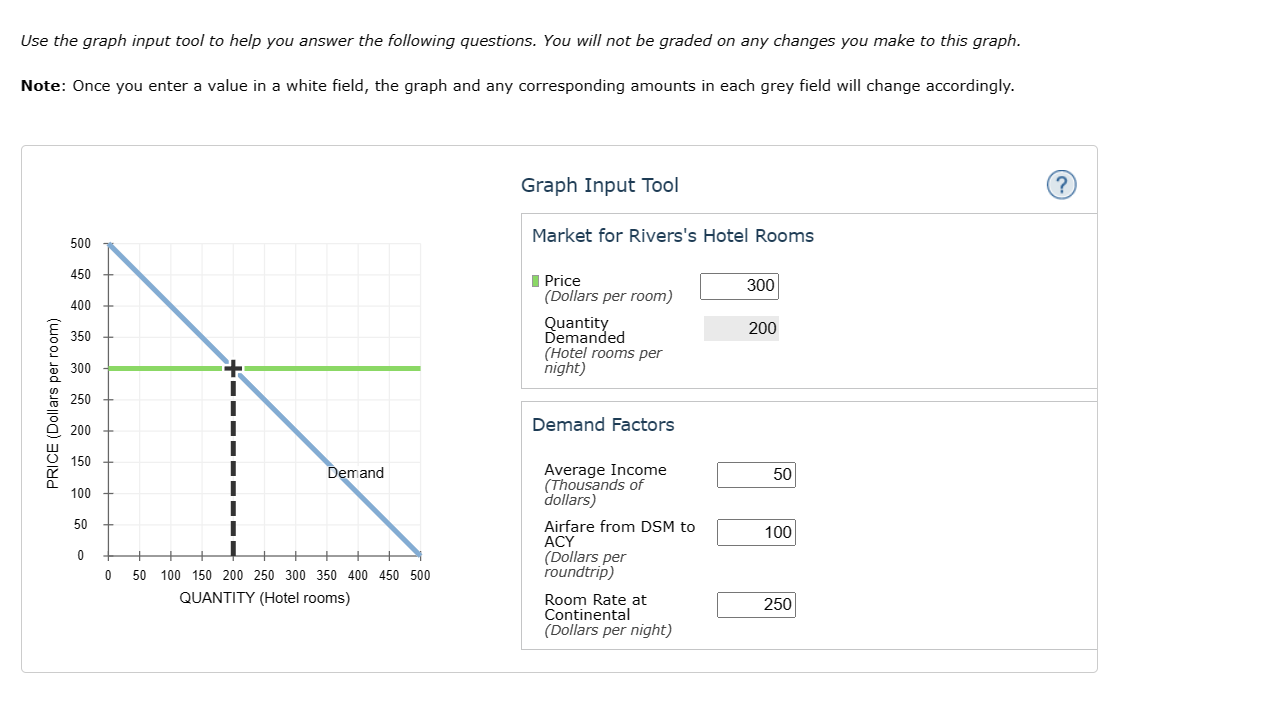Click the Graph Input Tool title
Image resolution: width=1287 pixels, height=720 pixels.
tap(599, 185)
